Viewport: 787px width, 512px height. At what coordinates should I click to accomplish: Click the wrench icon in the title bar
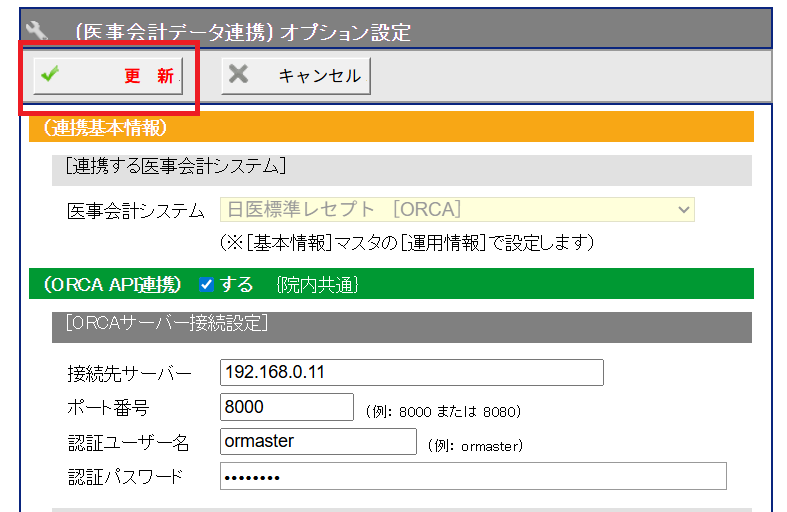pos(36,28)
